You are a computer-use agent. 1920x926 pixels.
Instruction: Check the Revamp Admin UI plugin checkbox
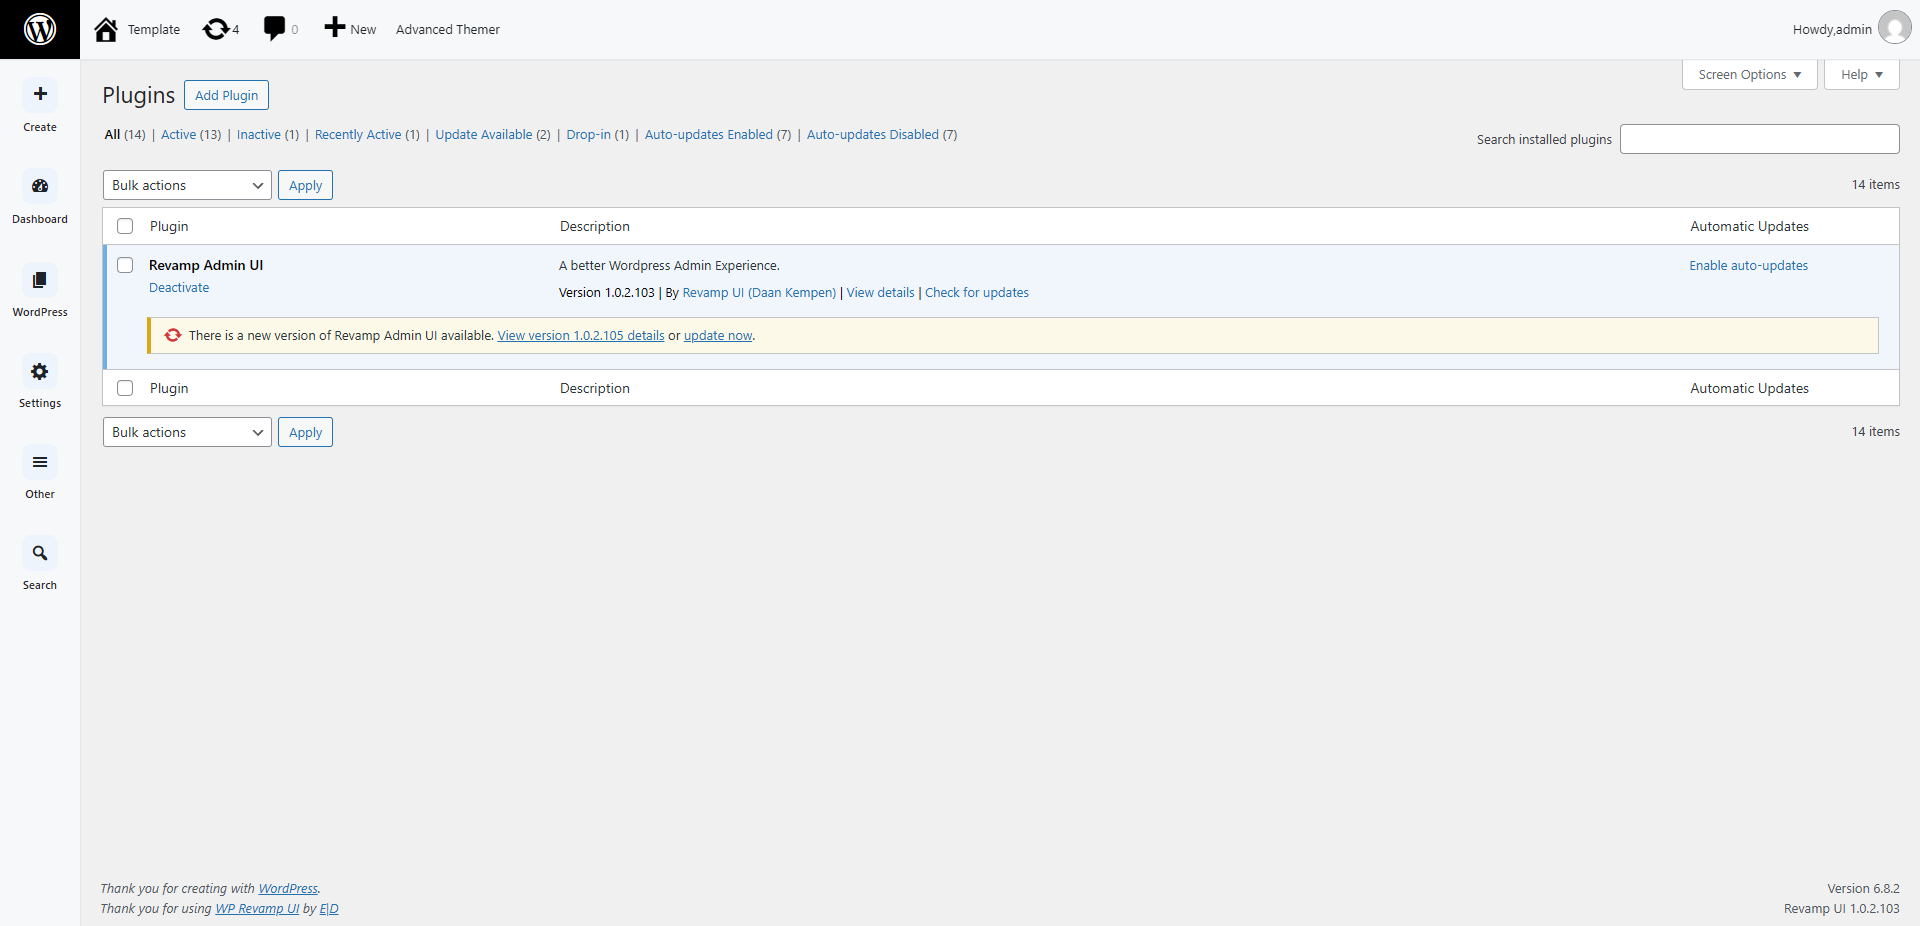pyautogui.click(x=125, y=265)
